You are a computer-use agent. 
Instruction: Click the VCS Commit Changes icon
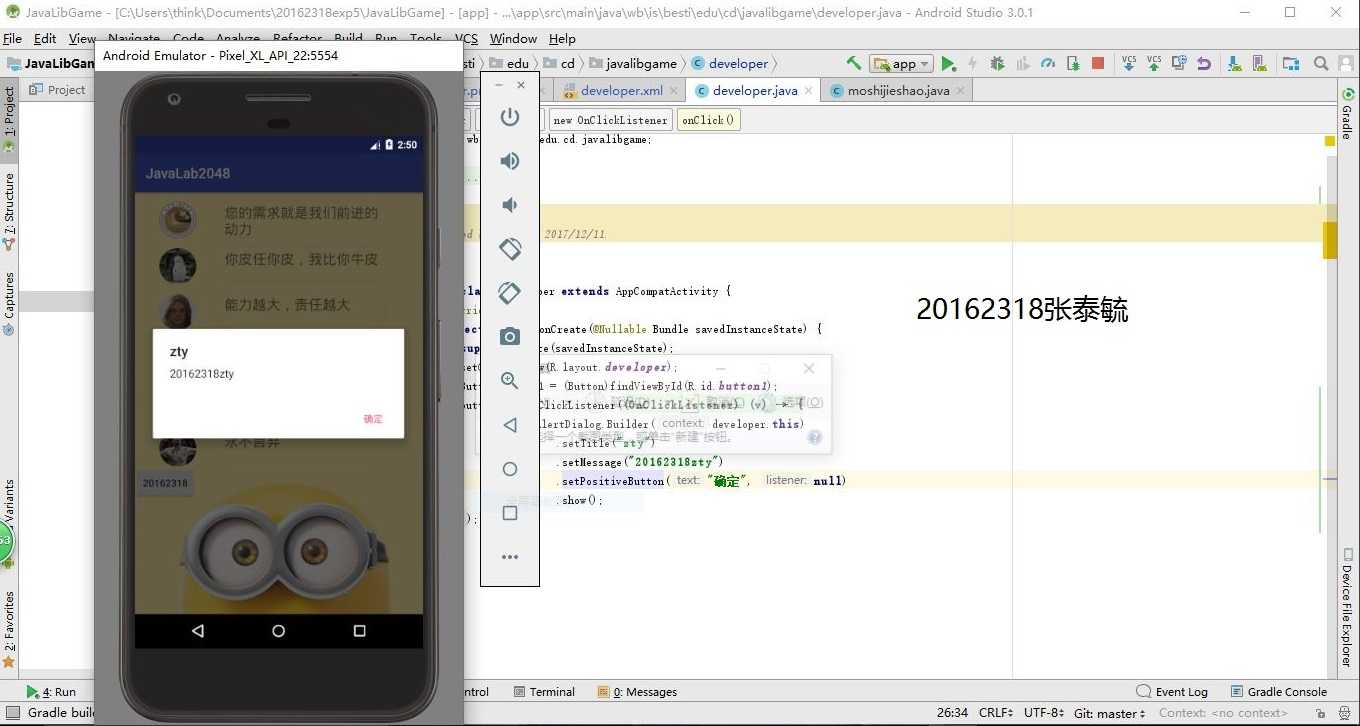(1154, 63)
